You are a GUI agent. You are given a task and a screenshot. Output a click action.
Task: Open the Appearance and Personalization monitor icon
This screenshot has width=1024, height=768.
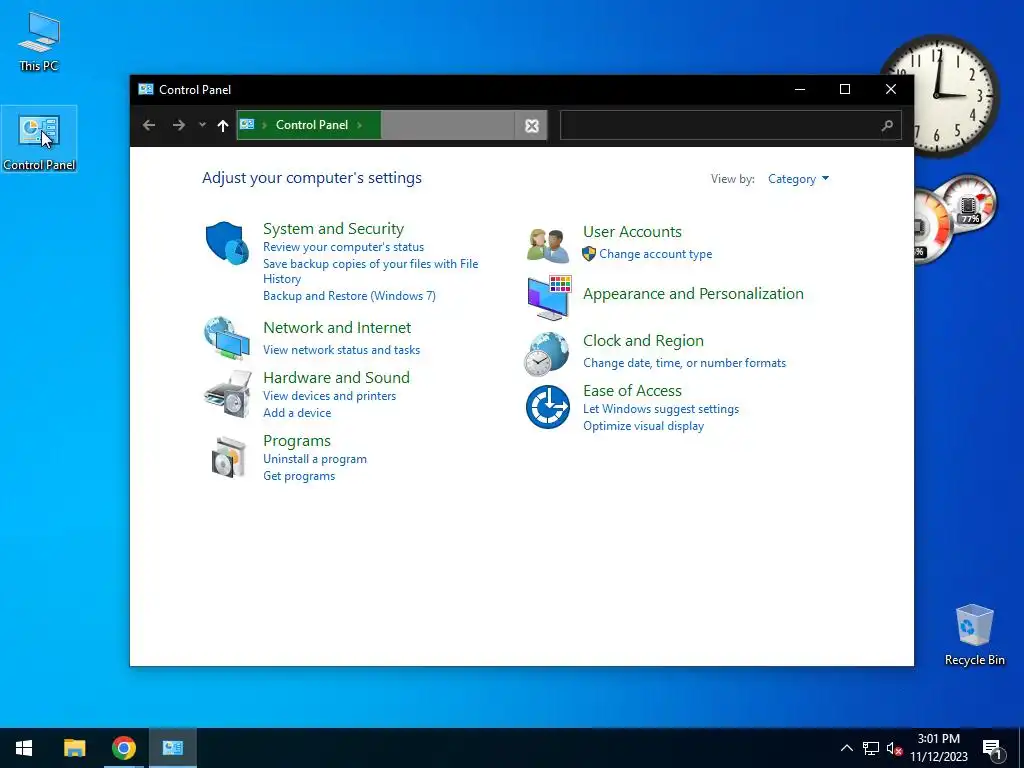point(549,298)
